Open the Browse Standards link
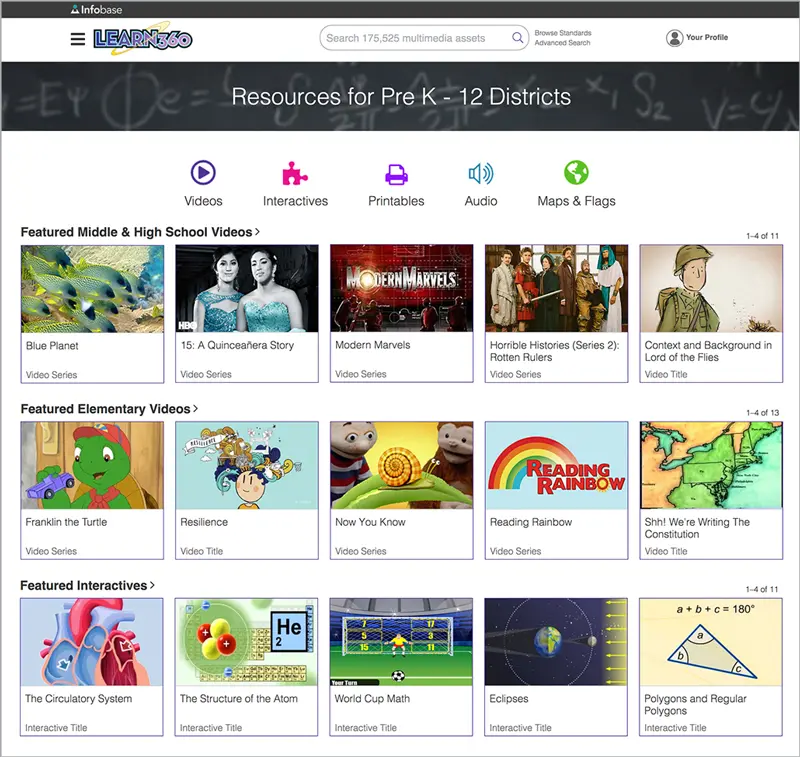This screenshot has height=757, width=800. [x=562, y=33]
